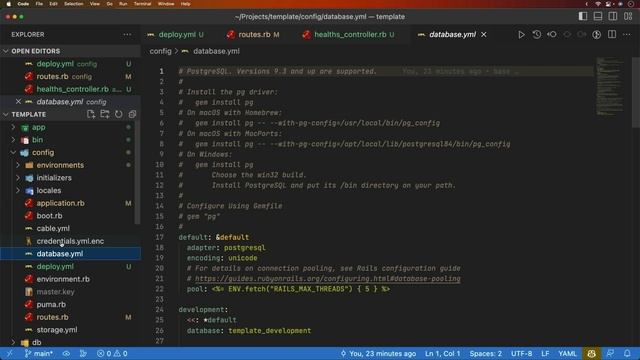Go to previous change icon

pyautogui.click(x=551, y=35)
